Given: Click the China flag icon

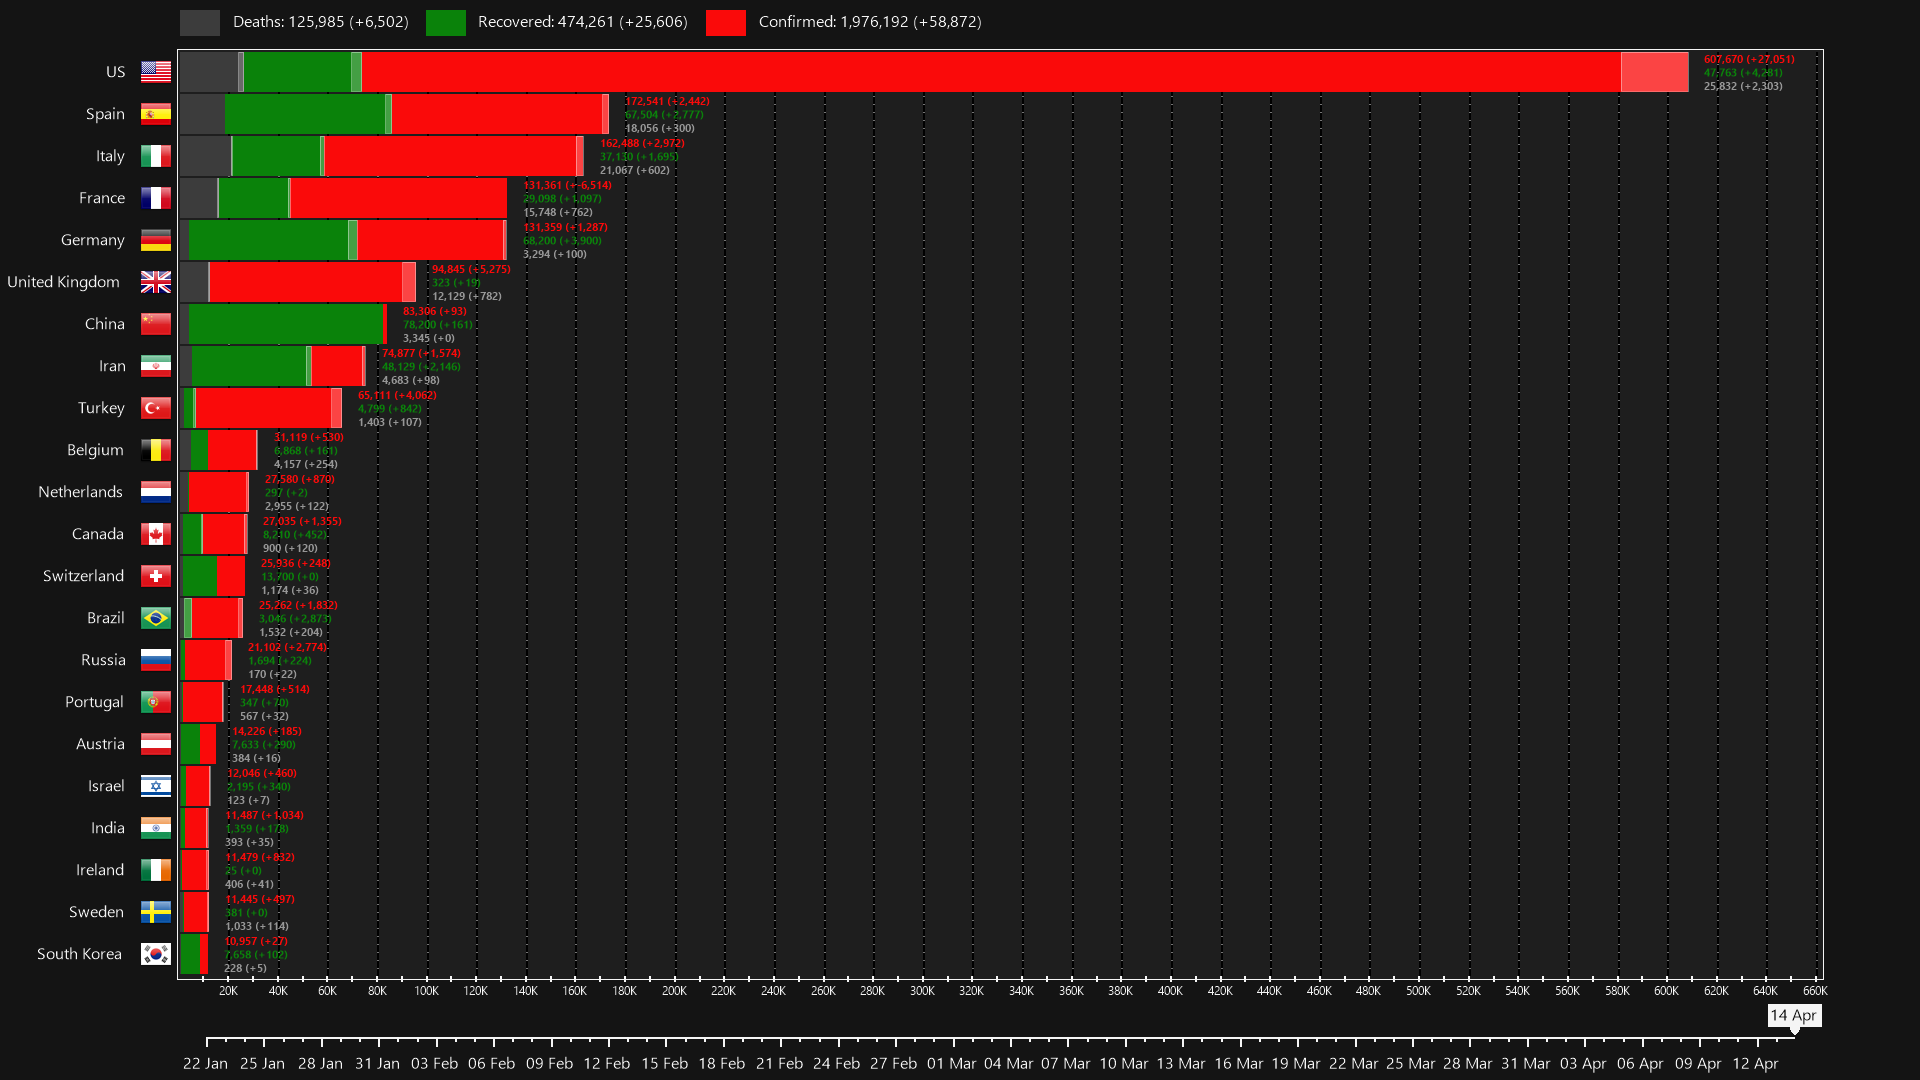Looking at the screenshot, I should 156,324.
